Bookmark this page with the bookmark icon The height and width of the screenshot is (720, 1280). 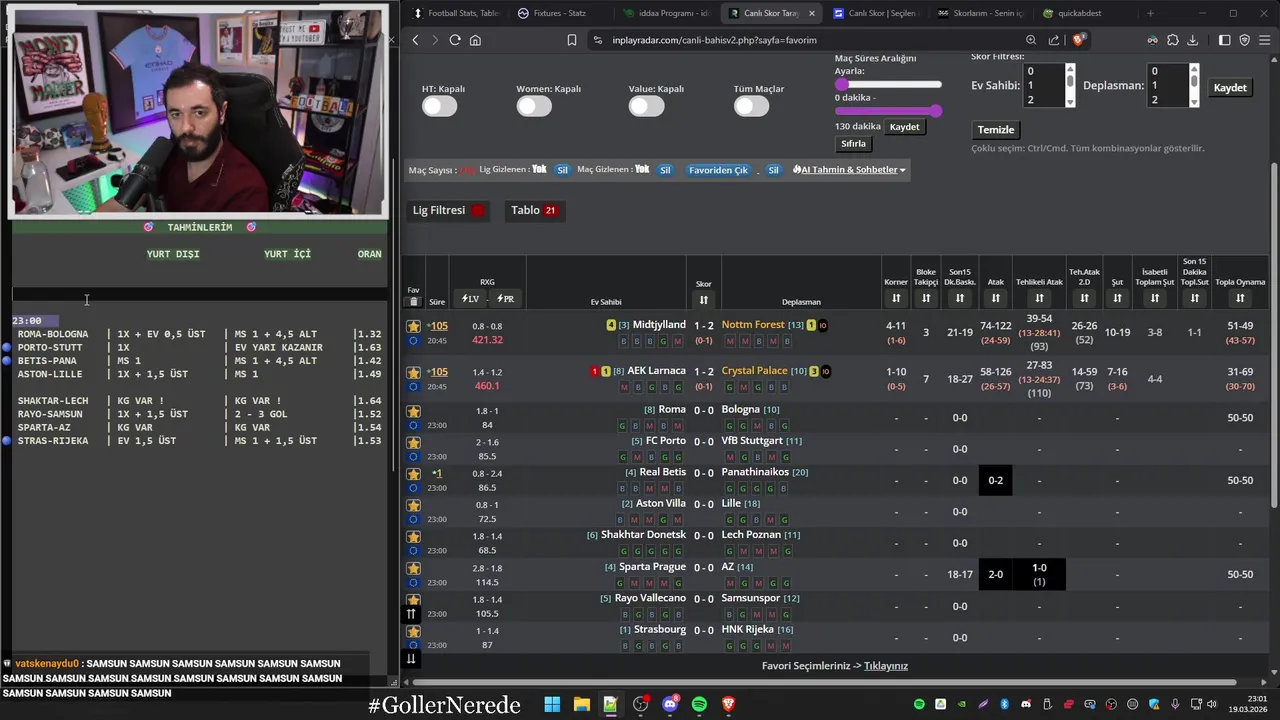pos(572,40)
